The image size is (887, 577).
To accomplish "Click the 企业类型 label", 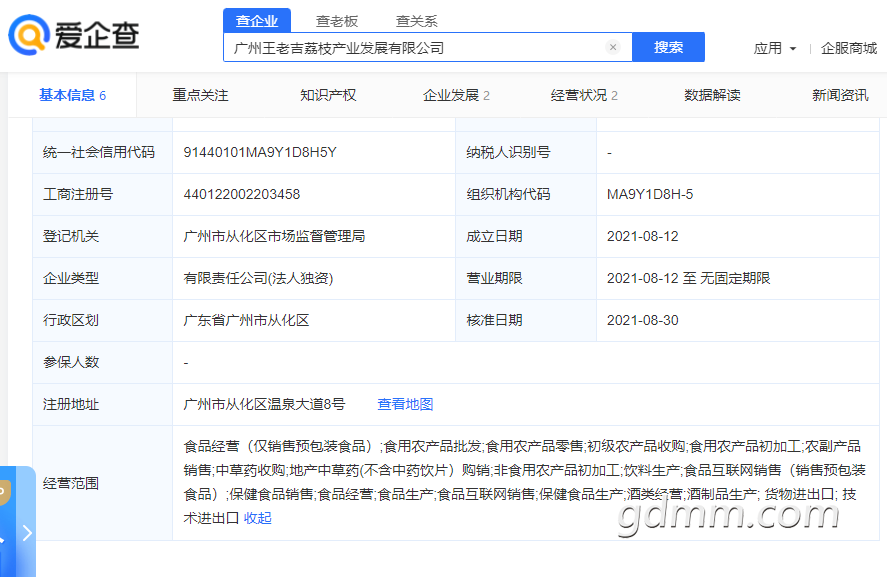I will (71, 278).
